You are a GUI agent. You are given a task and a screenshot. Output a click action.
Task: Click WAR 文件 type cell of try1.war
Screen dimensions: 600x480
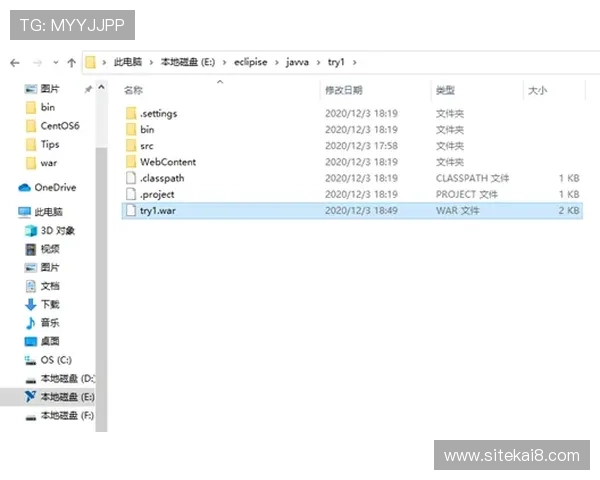tap(457, 211)
